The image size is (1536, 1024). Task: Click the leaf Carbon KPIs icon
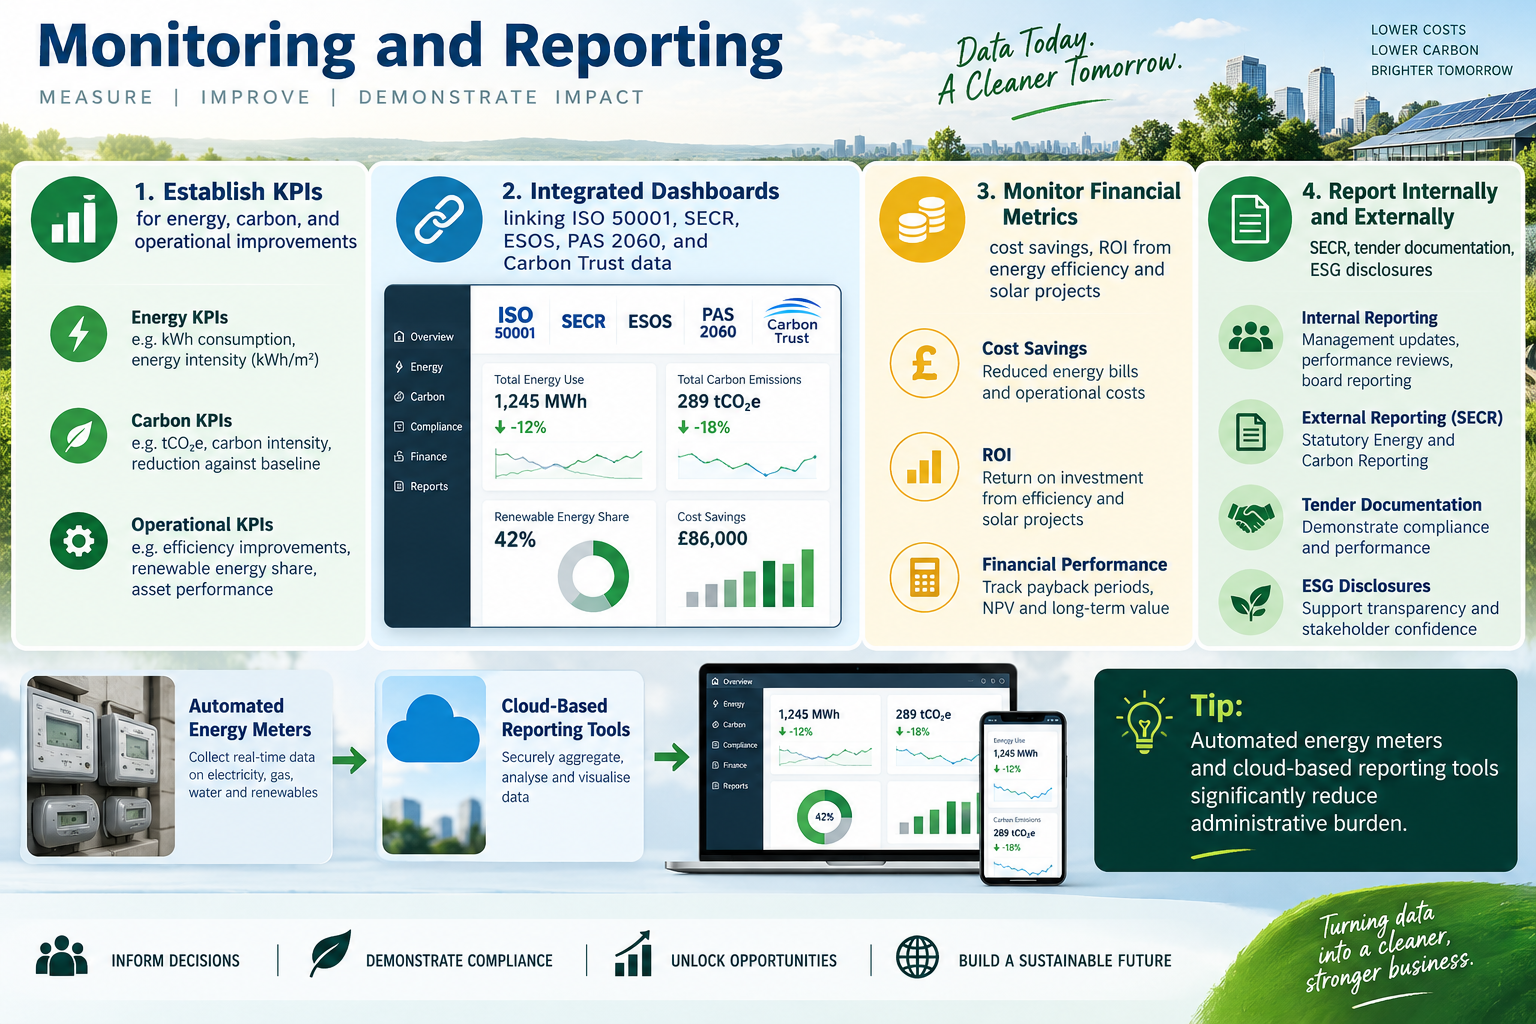[79, 436]
